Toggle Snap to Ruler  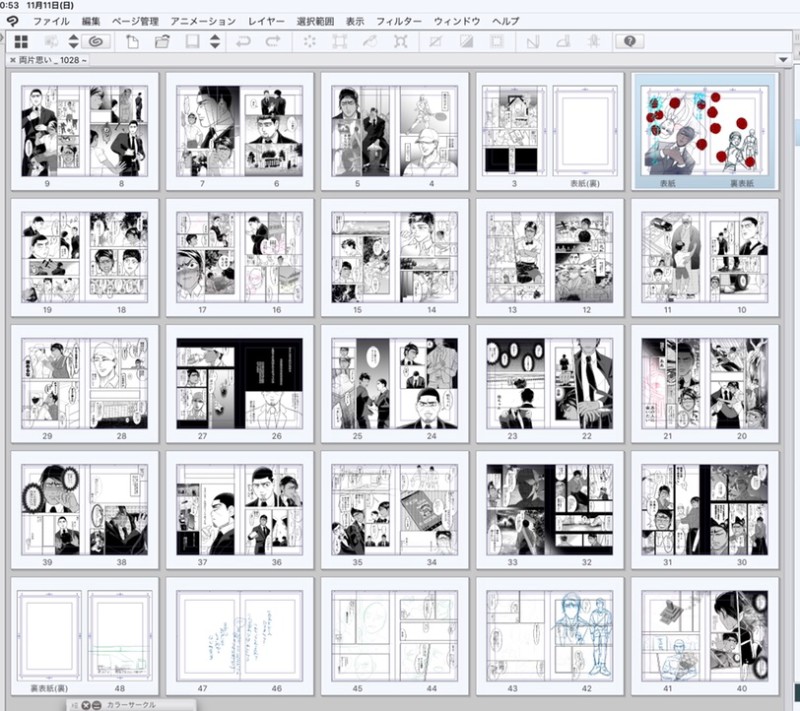(x=533, y=41)
